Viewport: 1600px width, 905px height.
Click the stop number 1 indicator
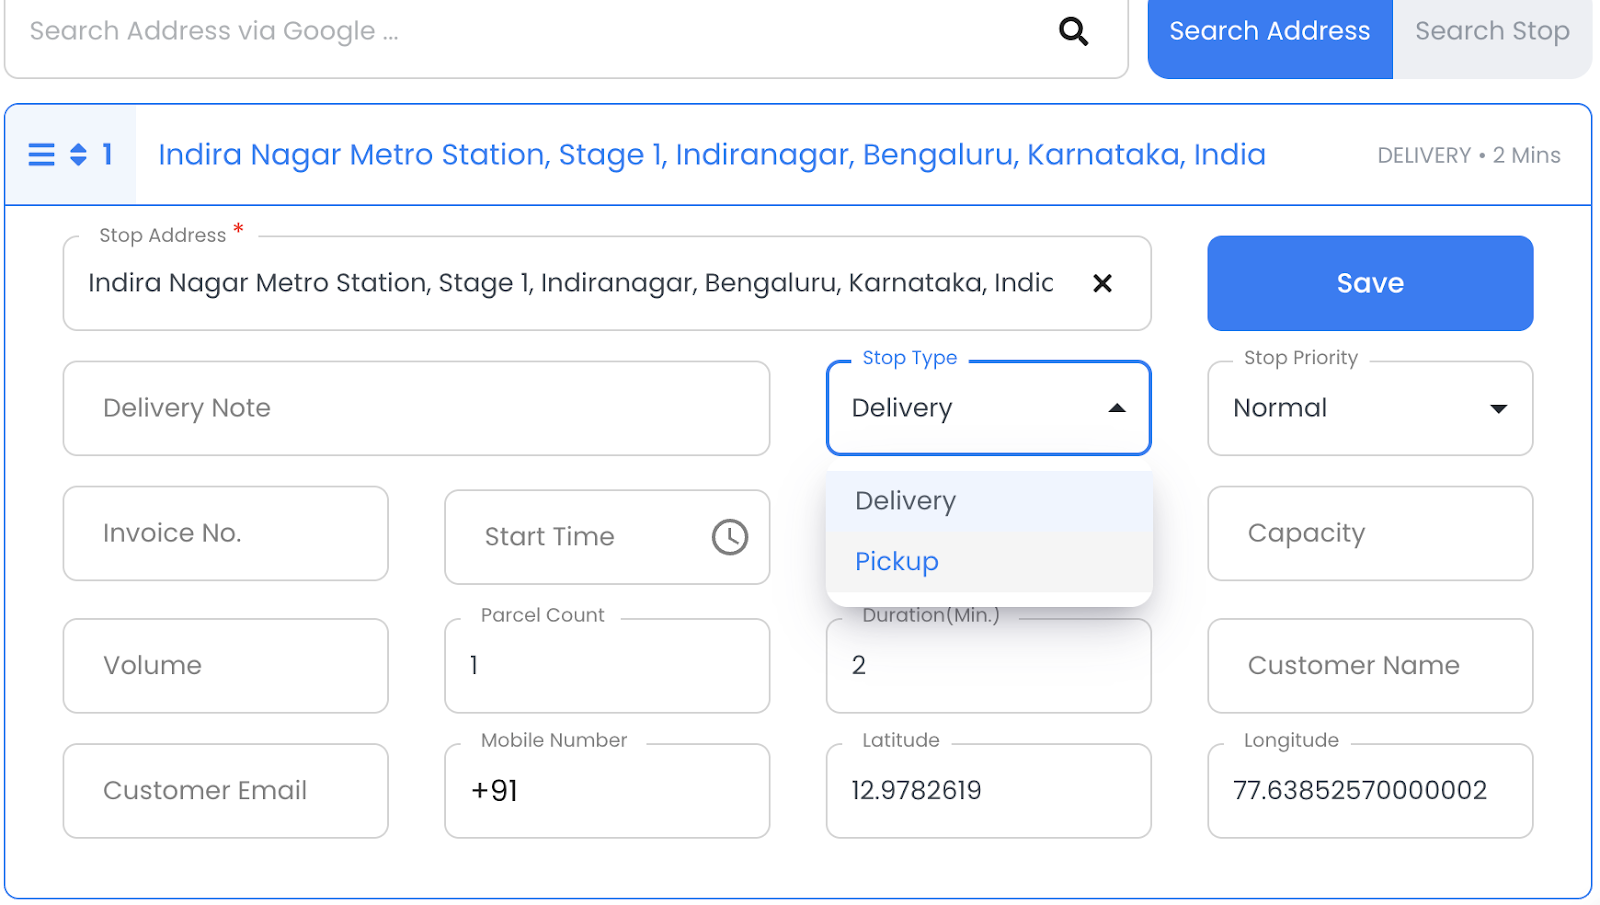(107, 154)
